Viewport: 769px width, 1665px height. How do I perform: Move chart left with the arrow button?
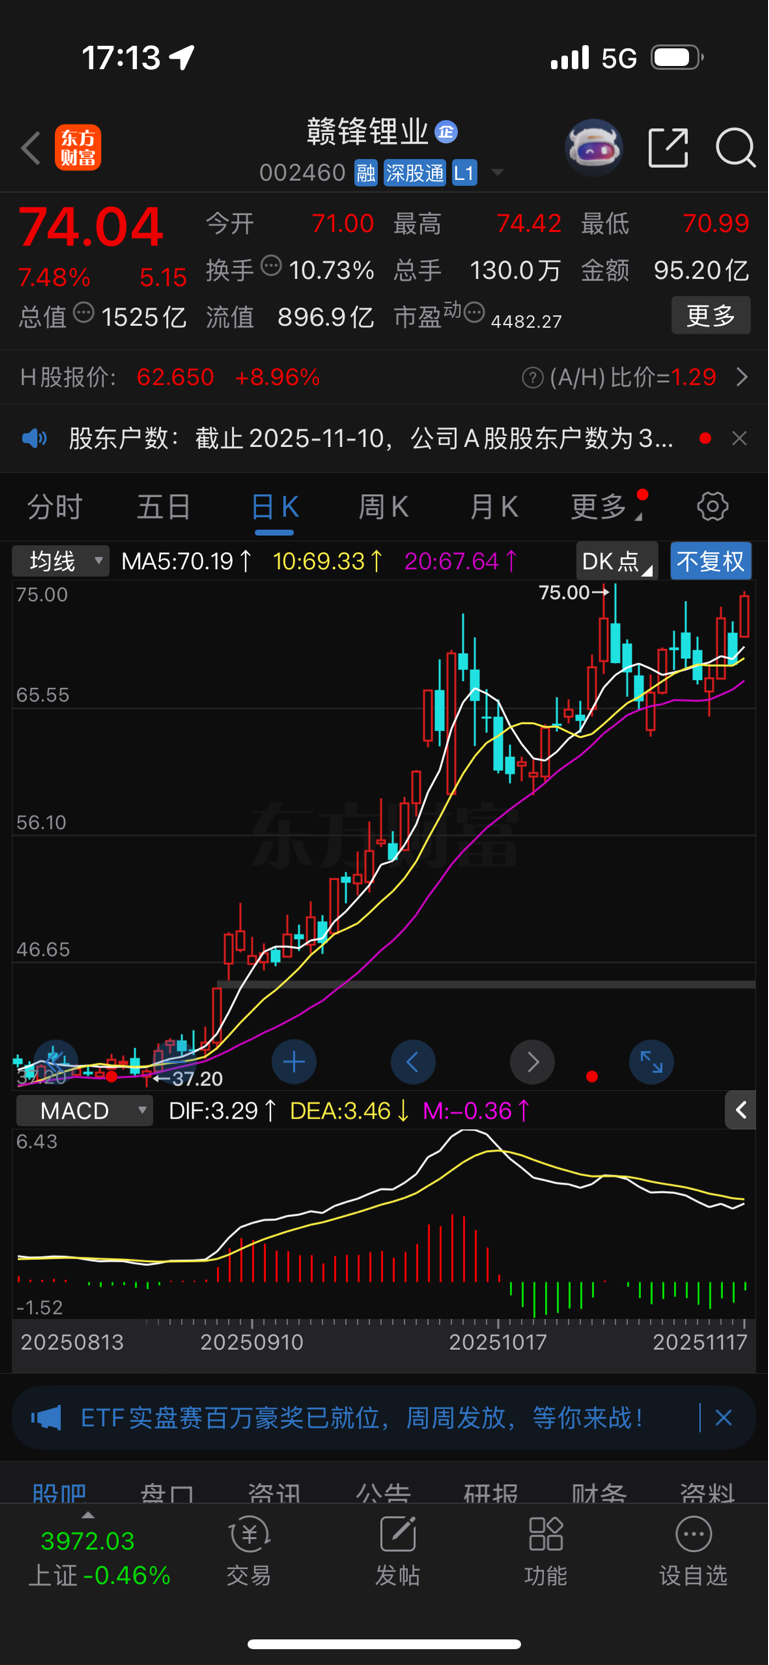(413, 1062)
